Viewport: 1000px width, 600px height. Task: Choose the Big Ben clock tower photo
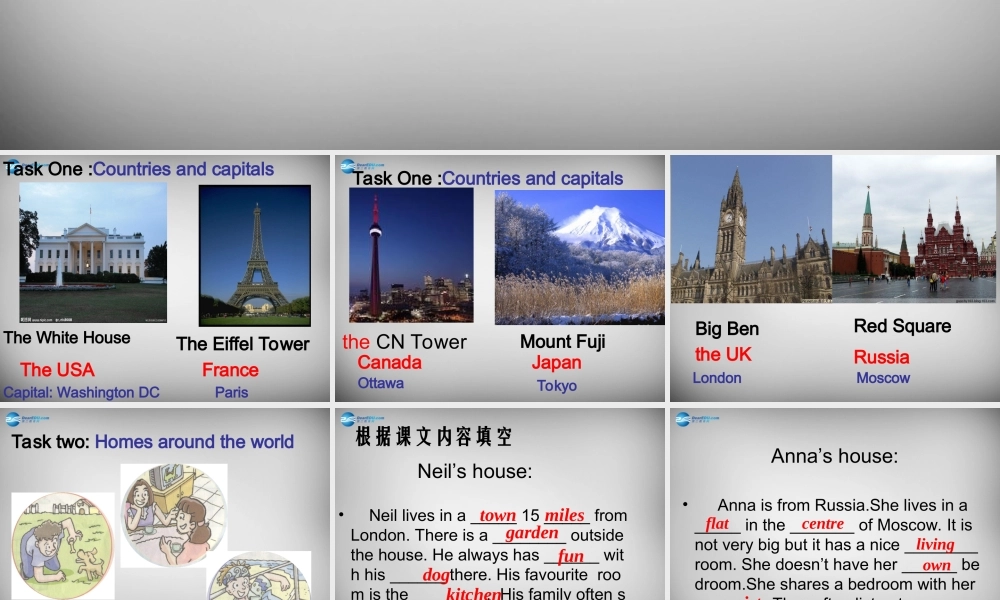point(751,229)
